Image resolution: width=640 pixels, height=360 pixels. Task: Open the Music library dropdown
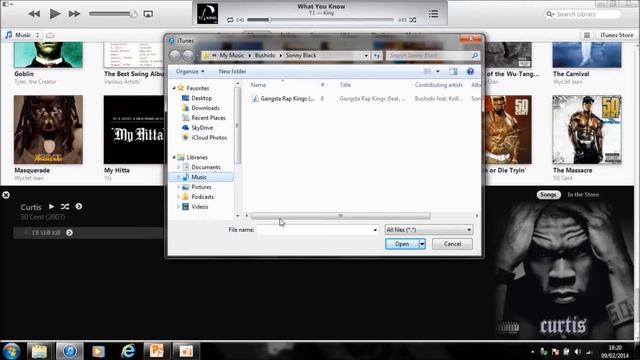coord(22,35)
